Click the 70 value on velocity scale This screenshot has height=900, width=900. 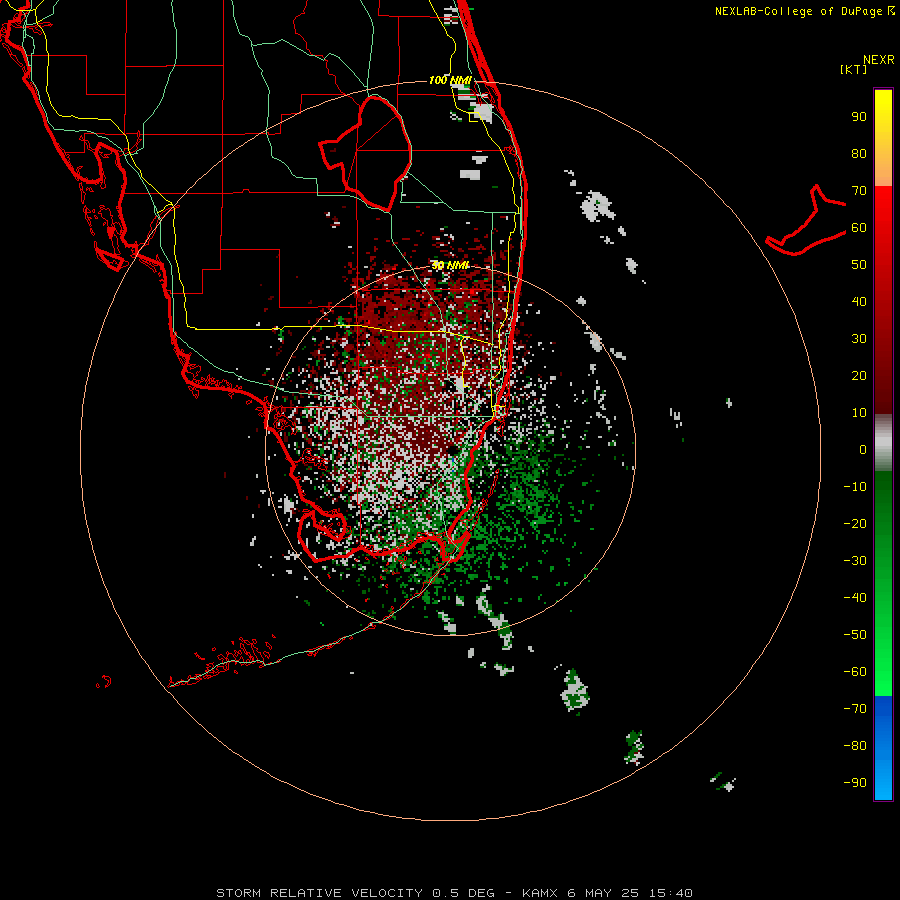[x=859, y=191]
